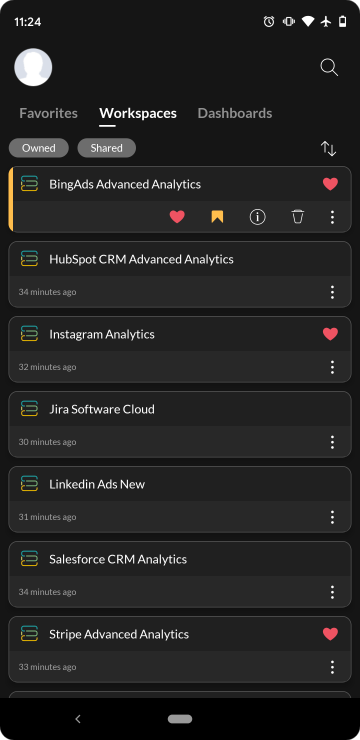The height and width of the screenshot is (740, 360).
Task: Toggle favorite heart in BingAds action row
Action: [177, 217]
